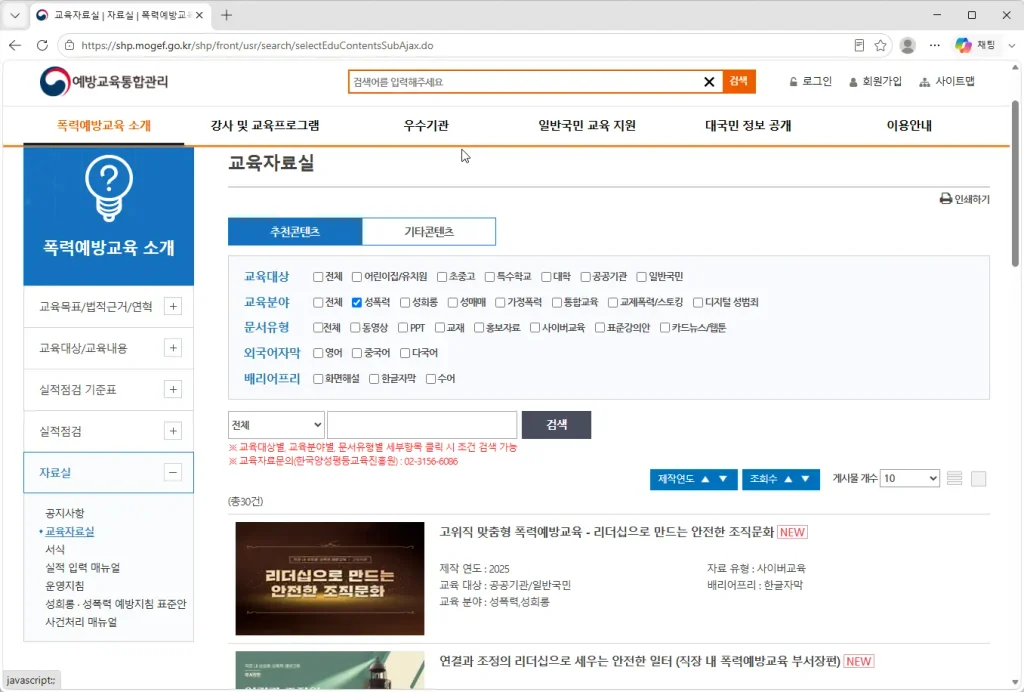Open the 사이트맵 link
The width and height of the screenshot is (1024, 692).
[x=947, y=81]
